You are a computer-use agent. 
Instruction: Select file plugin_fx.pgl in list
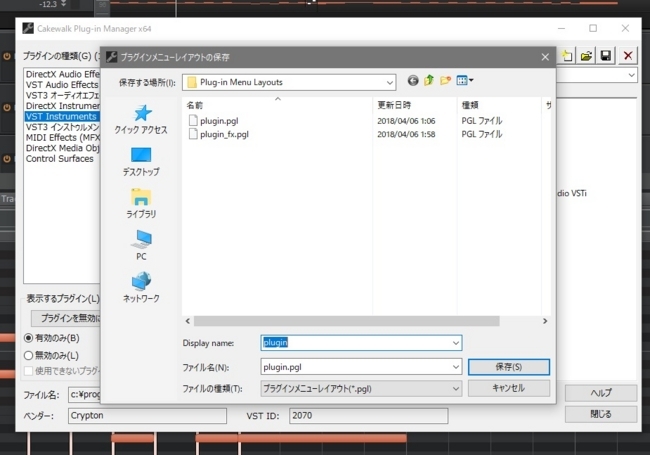[224, 134]
